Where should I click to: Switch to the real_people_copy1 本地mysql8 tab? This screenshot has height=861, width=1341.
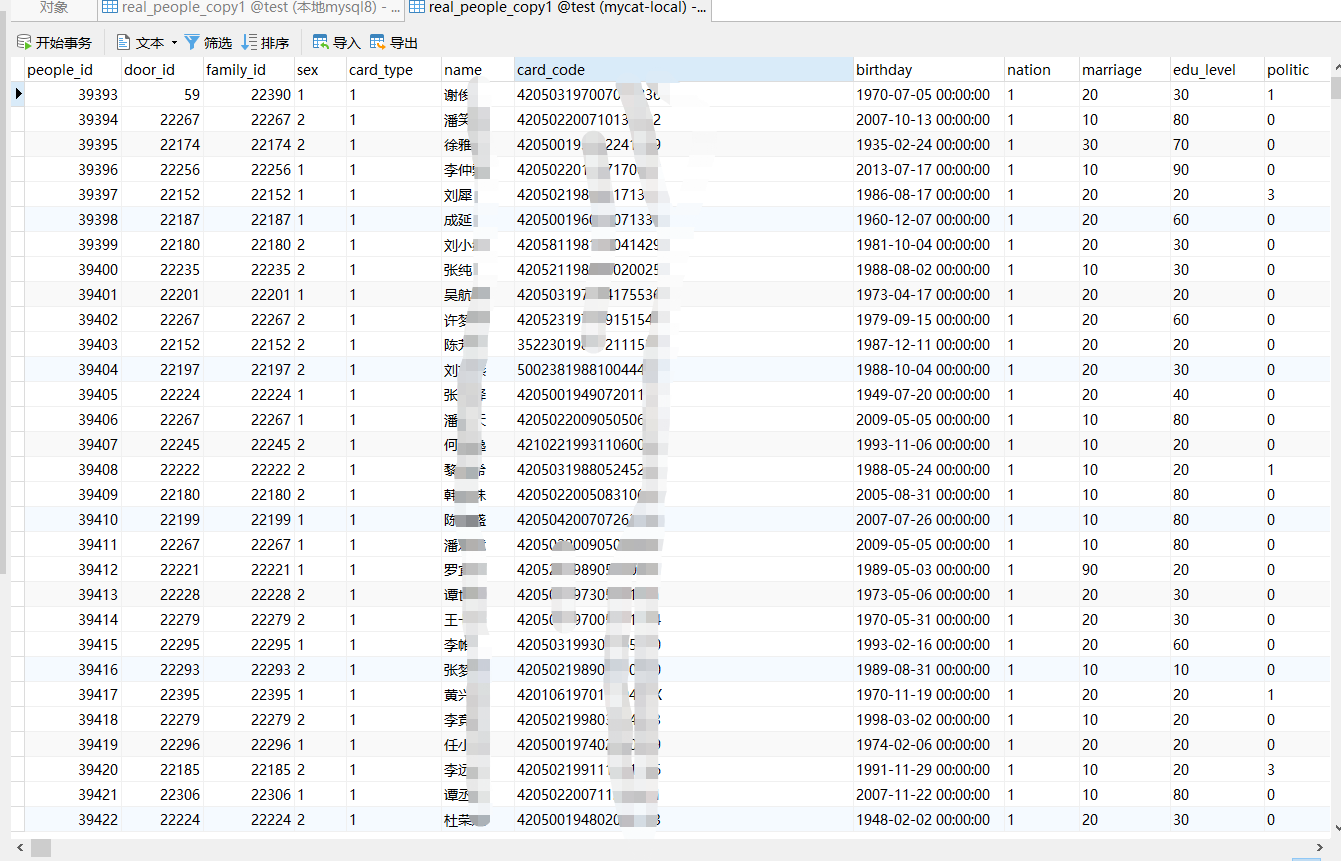(x=252, y=8)
